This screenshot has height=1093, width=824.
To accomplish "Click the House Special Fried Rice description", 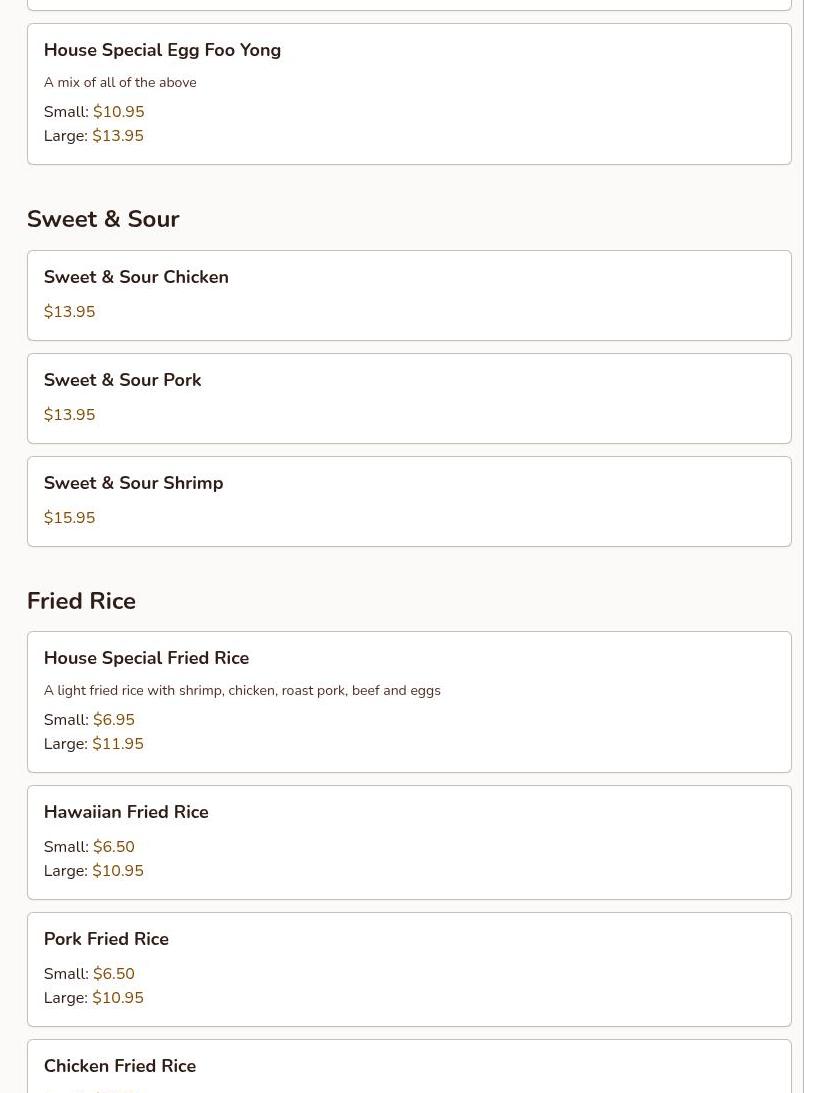I will pos(242,691).
